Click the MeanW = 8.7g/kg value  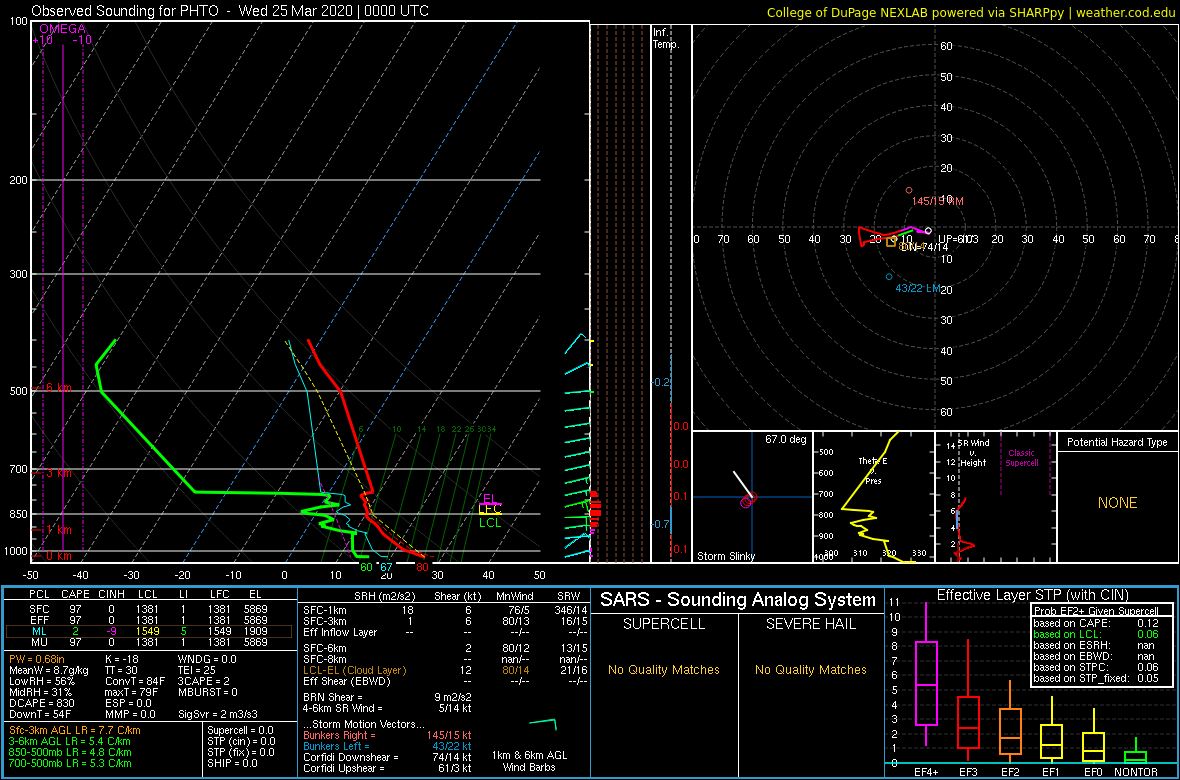point(50,670)
